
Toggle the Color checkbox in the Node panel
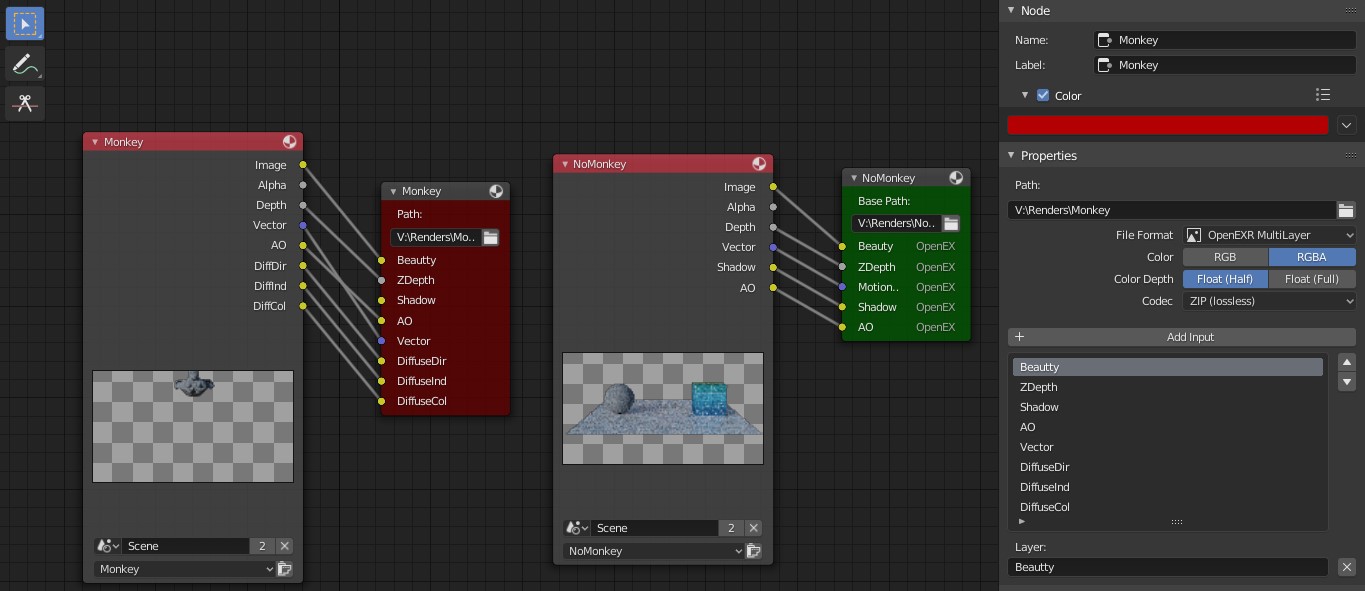(1043, 95)
